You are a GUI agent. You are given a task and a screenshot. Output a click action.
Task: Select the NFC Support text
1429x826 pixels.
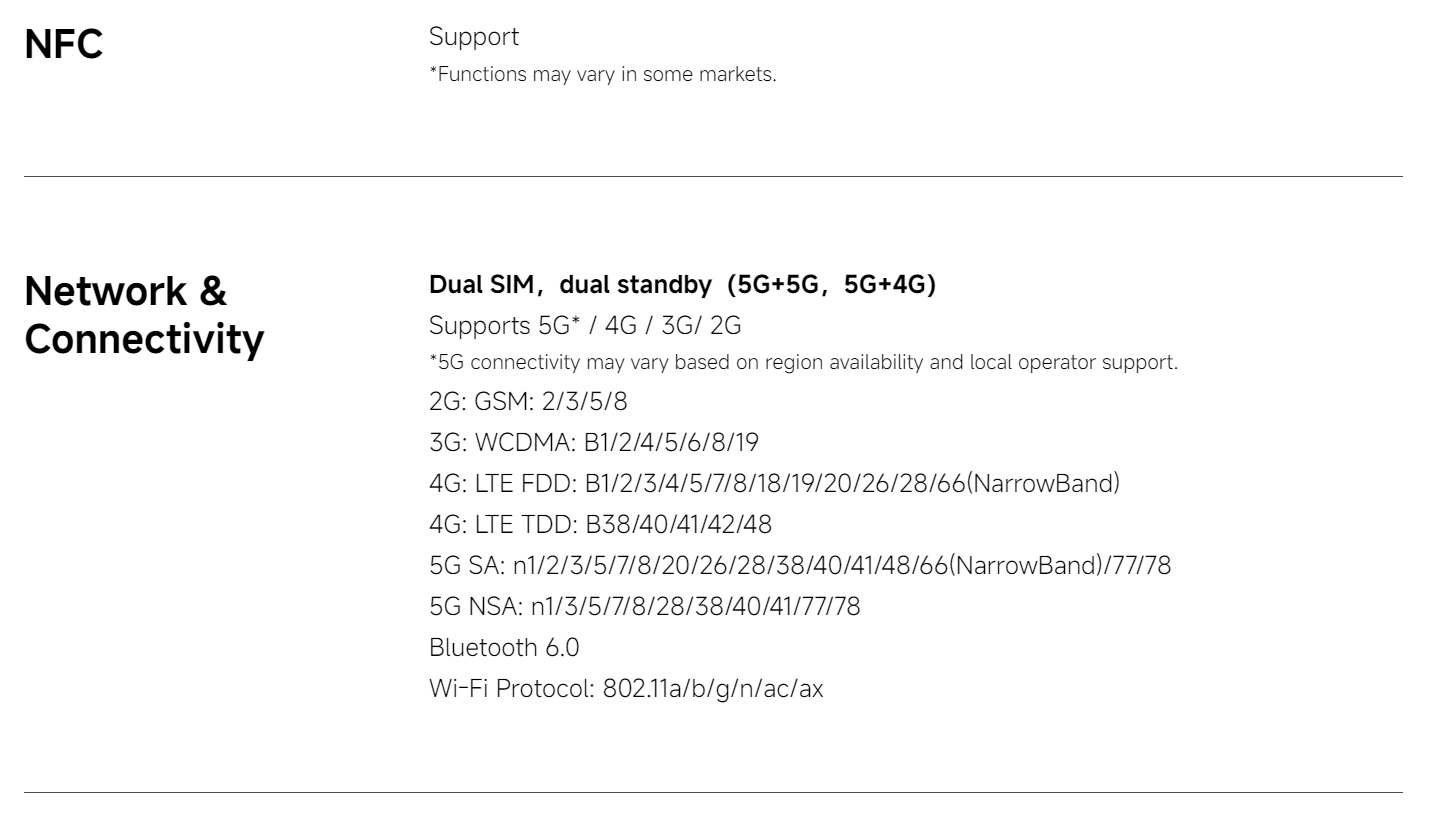pyautogui.click(x=474, y=37)
